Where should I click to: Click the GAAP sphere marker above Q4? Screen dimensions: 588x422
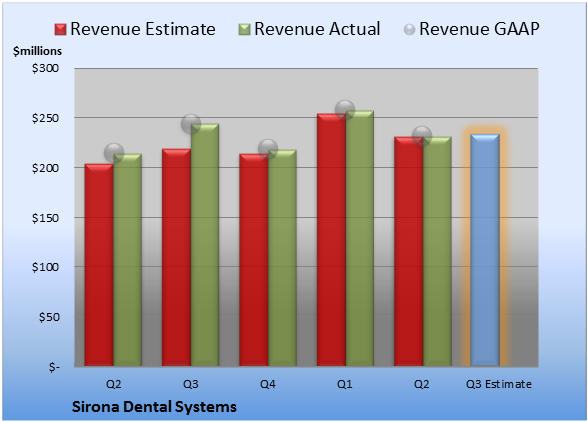pyautogui.click(x=268, y=149)
